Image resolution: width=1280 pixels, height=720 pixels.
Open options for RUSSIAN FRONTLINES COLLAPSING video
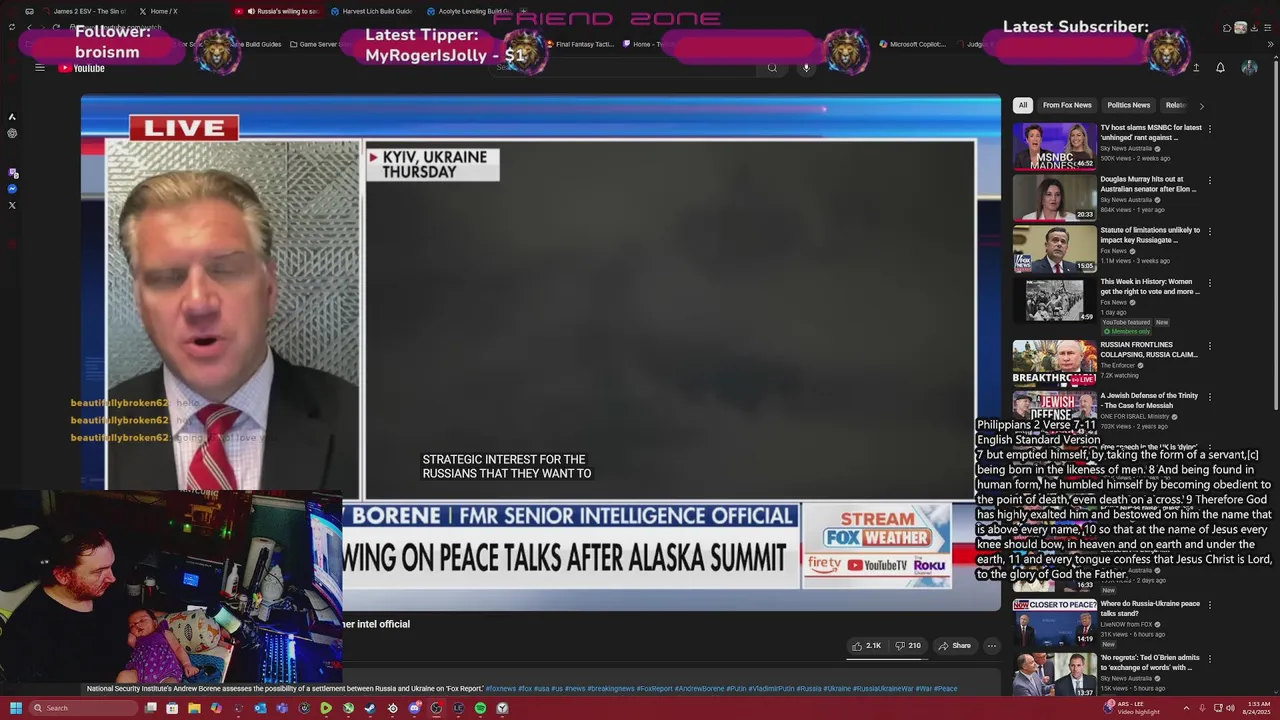tap(1210, 346)
